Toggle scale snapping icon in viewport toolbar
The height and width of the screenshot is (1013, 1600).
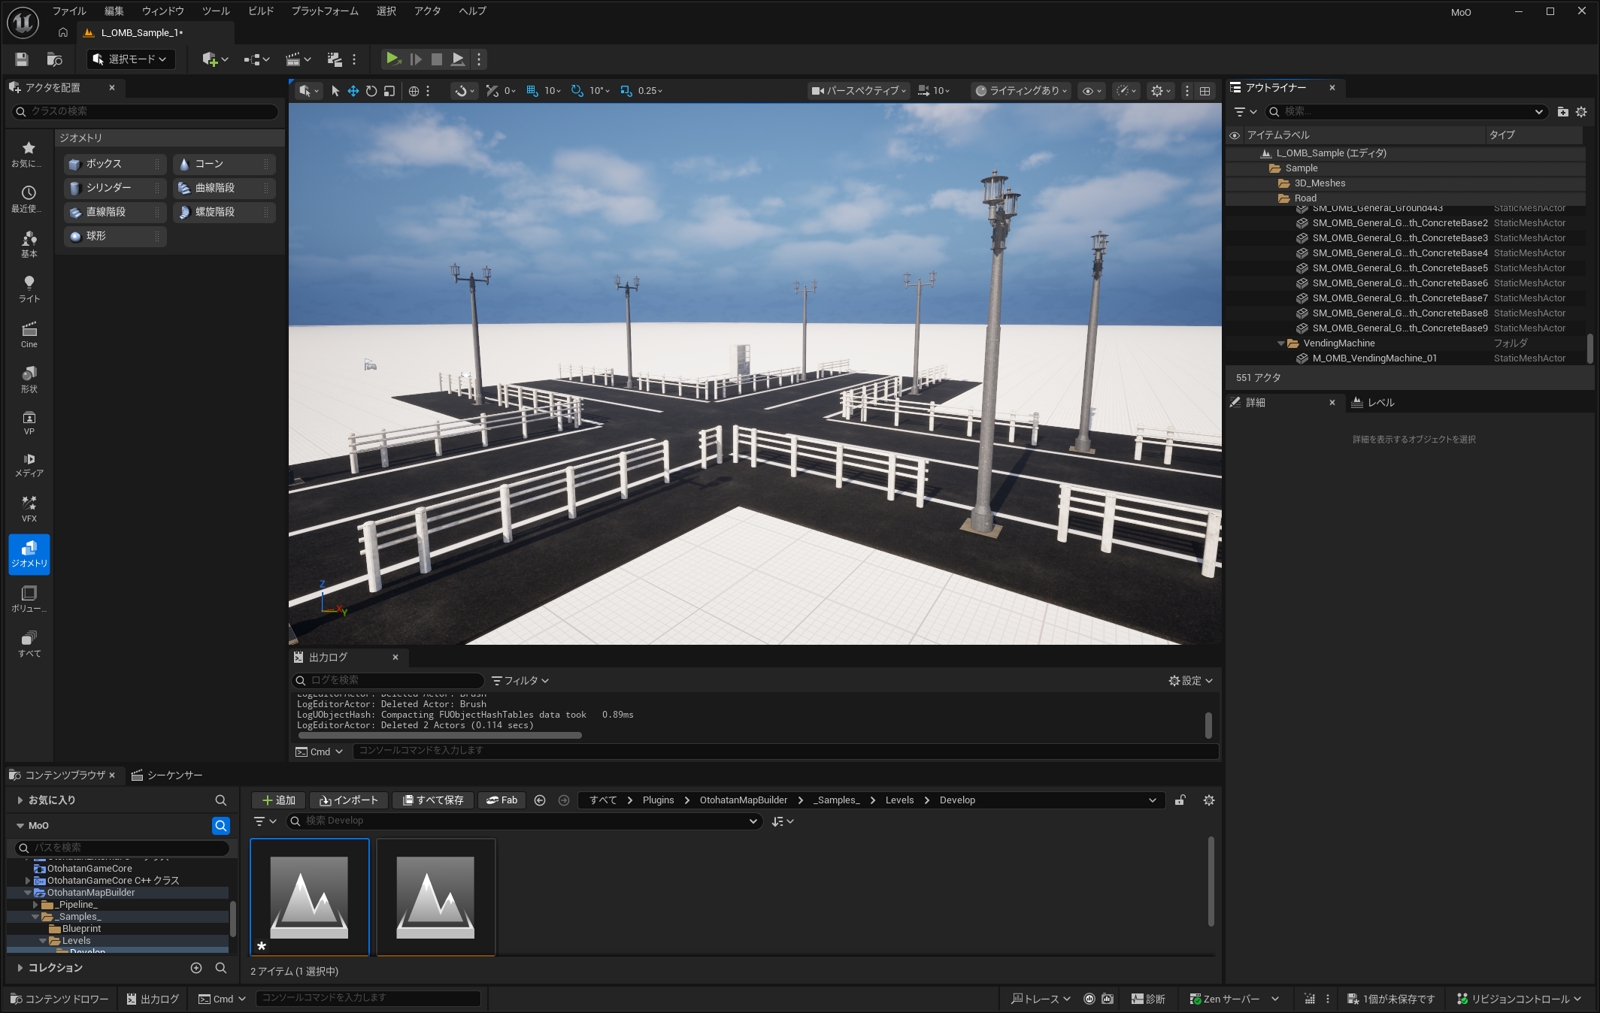(x=626, y=91)
